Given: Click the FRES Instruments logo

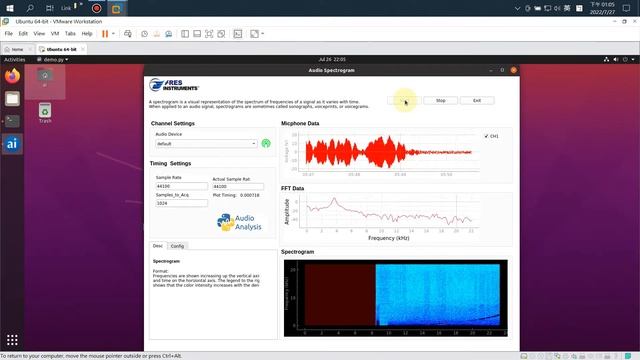Looking at the screenshot, I should coord(173,85).
